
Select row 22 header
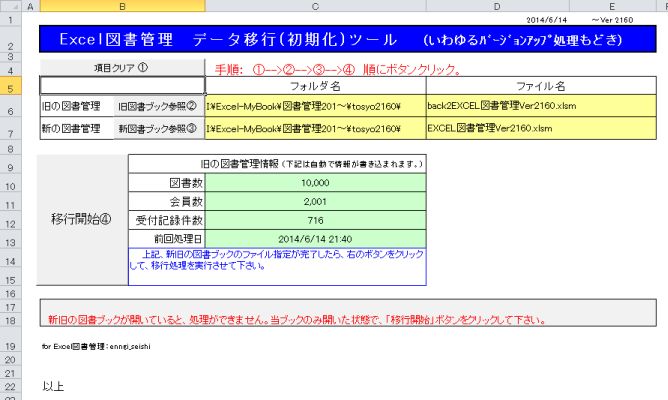pos(11,386)
